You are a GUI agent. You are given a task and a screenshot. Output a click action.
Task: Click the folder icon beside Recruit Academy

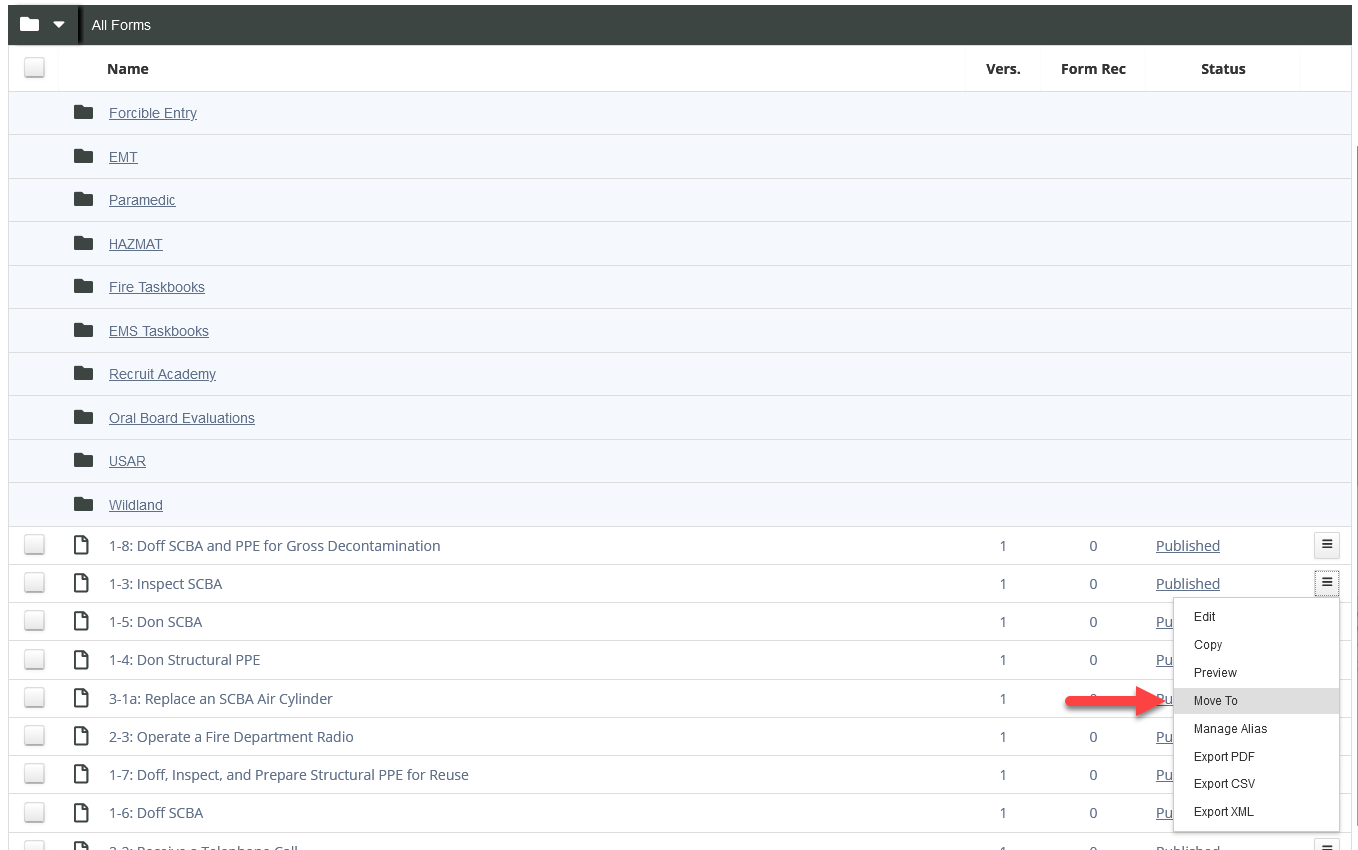click(83, 374)
